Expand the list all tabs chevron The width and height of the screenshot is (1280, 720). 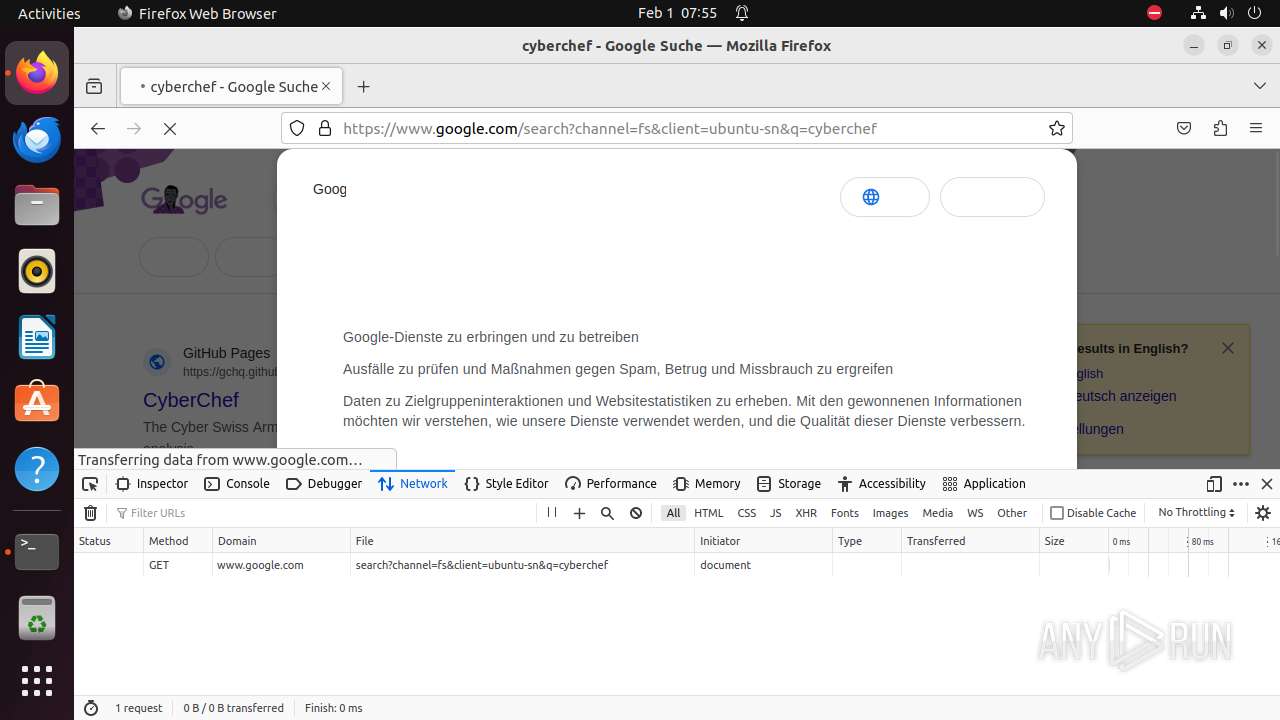coord(1260,87)
